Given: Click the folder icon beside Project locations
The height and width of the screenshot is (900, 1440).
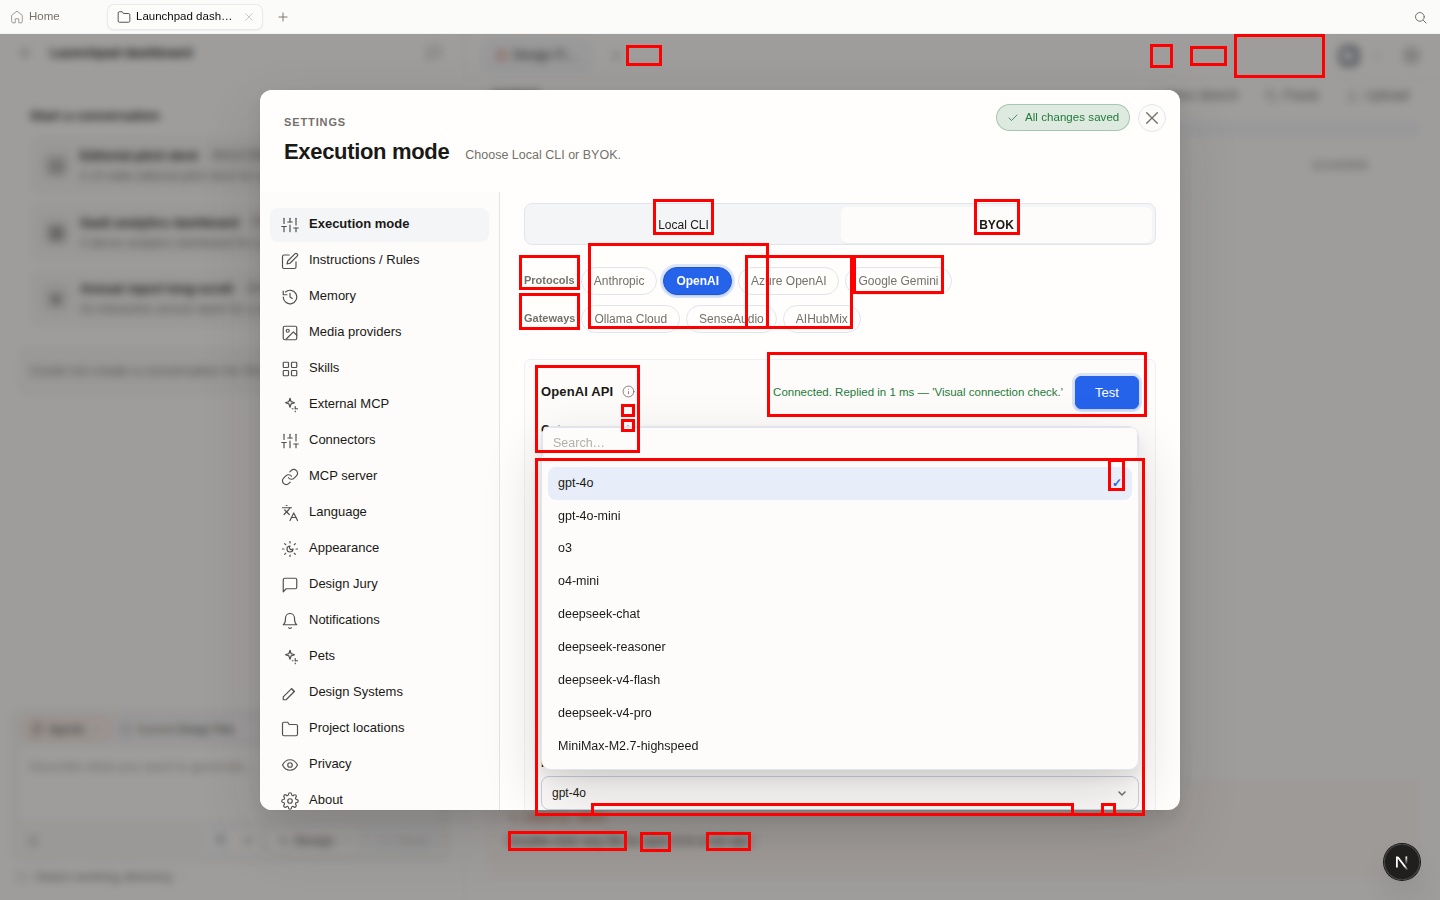Looking at the screenshot, I should pyautogui.click(x=290, y=728).
